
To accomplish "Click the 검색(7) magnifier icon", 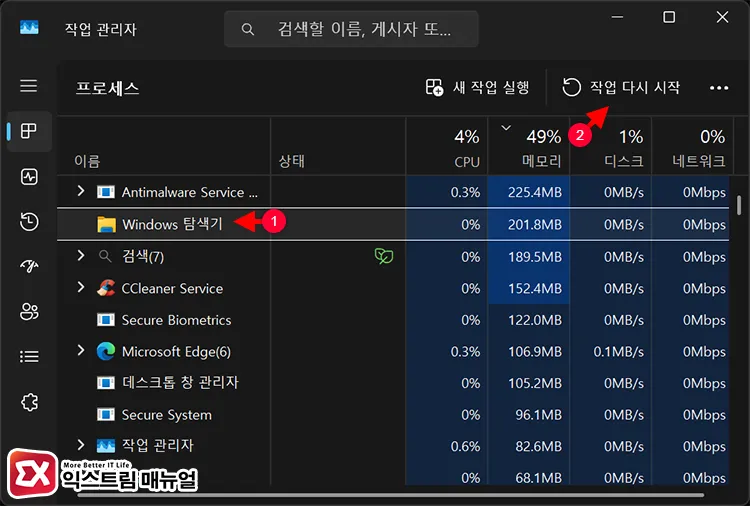I will [104, 256].
